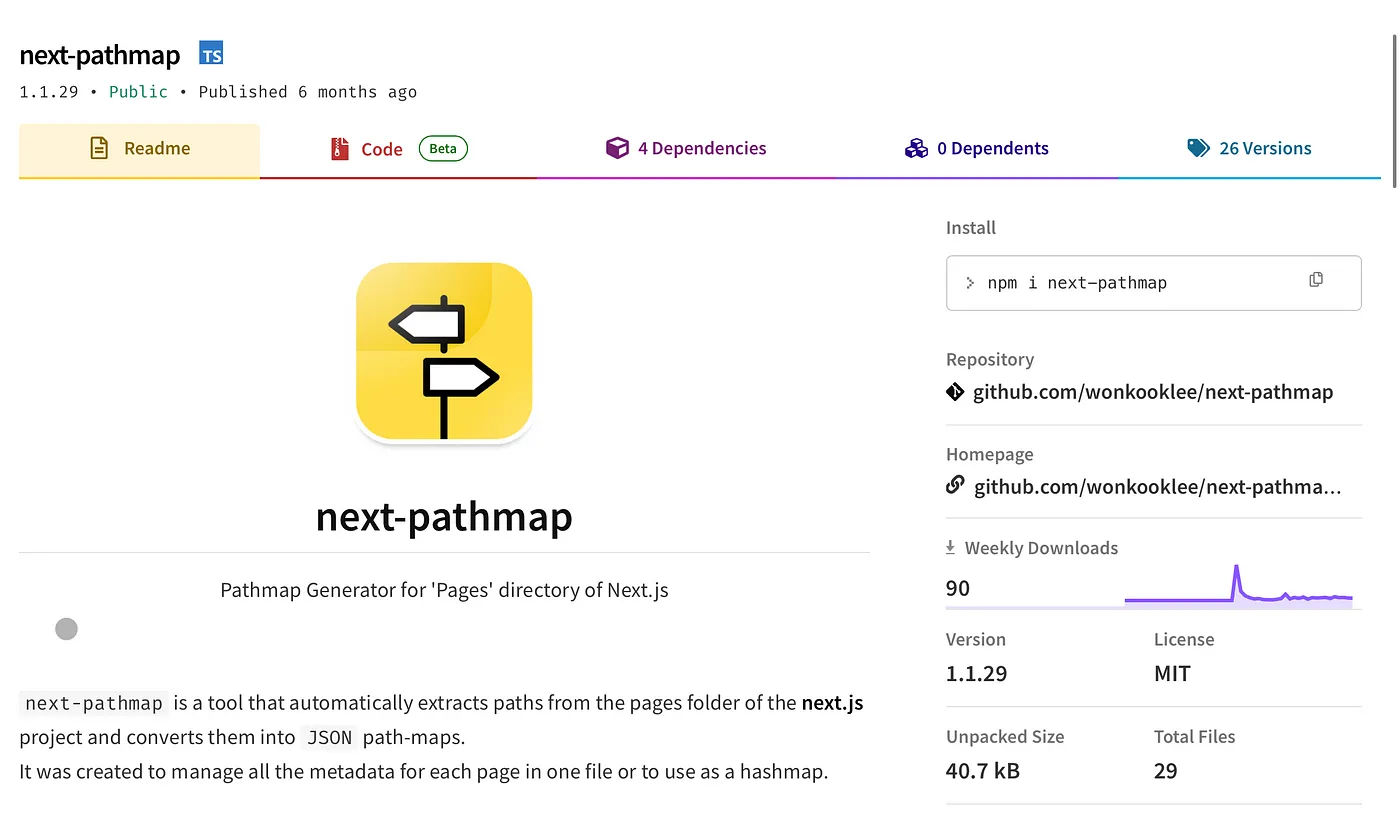The width and height of the screenshot is (1400, 813).
Task: Click the MIT license value
Action: [x=1172, y=674]
